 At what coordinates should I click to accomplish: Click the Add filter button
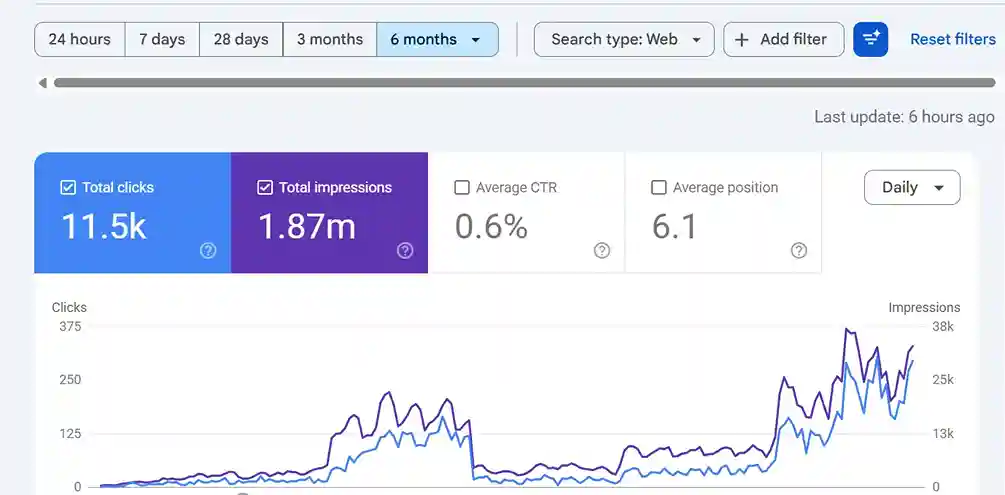[x=783, y=39]
